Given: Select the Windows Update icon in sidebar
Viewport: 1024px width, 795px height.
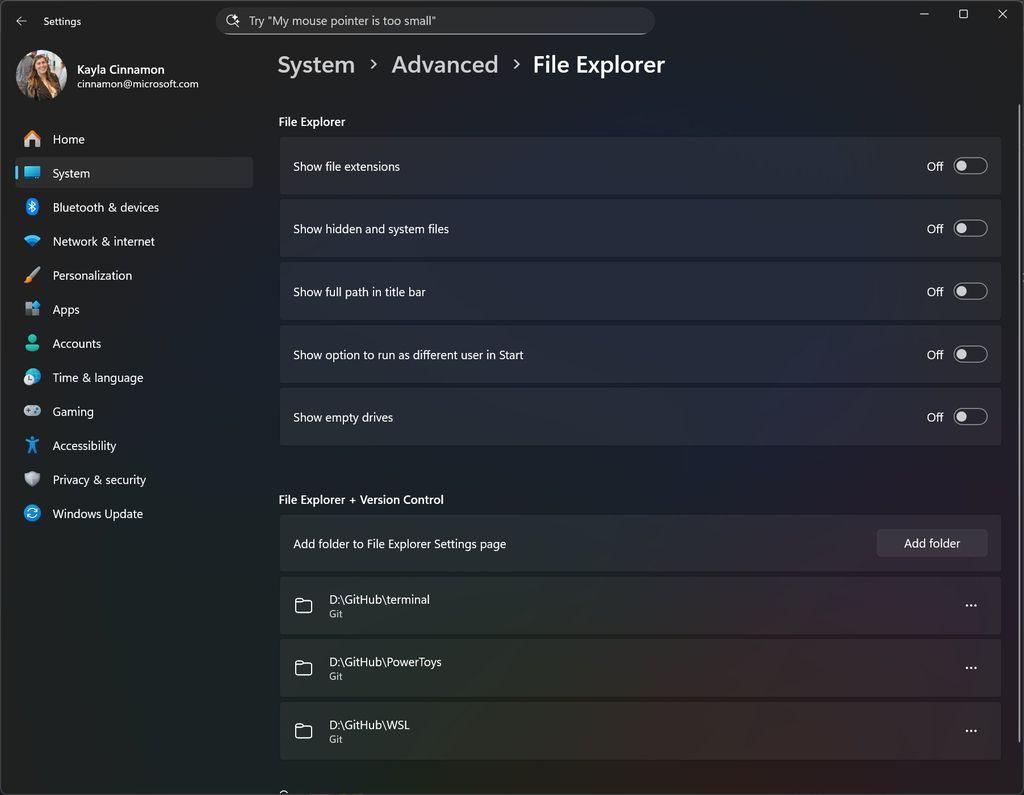Looking at the screenshot, I should point(32,513).
